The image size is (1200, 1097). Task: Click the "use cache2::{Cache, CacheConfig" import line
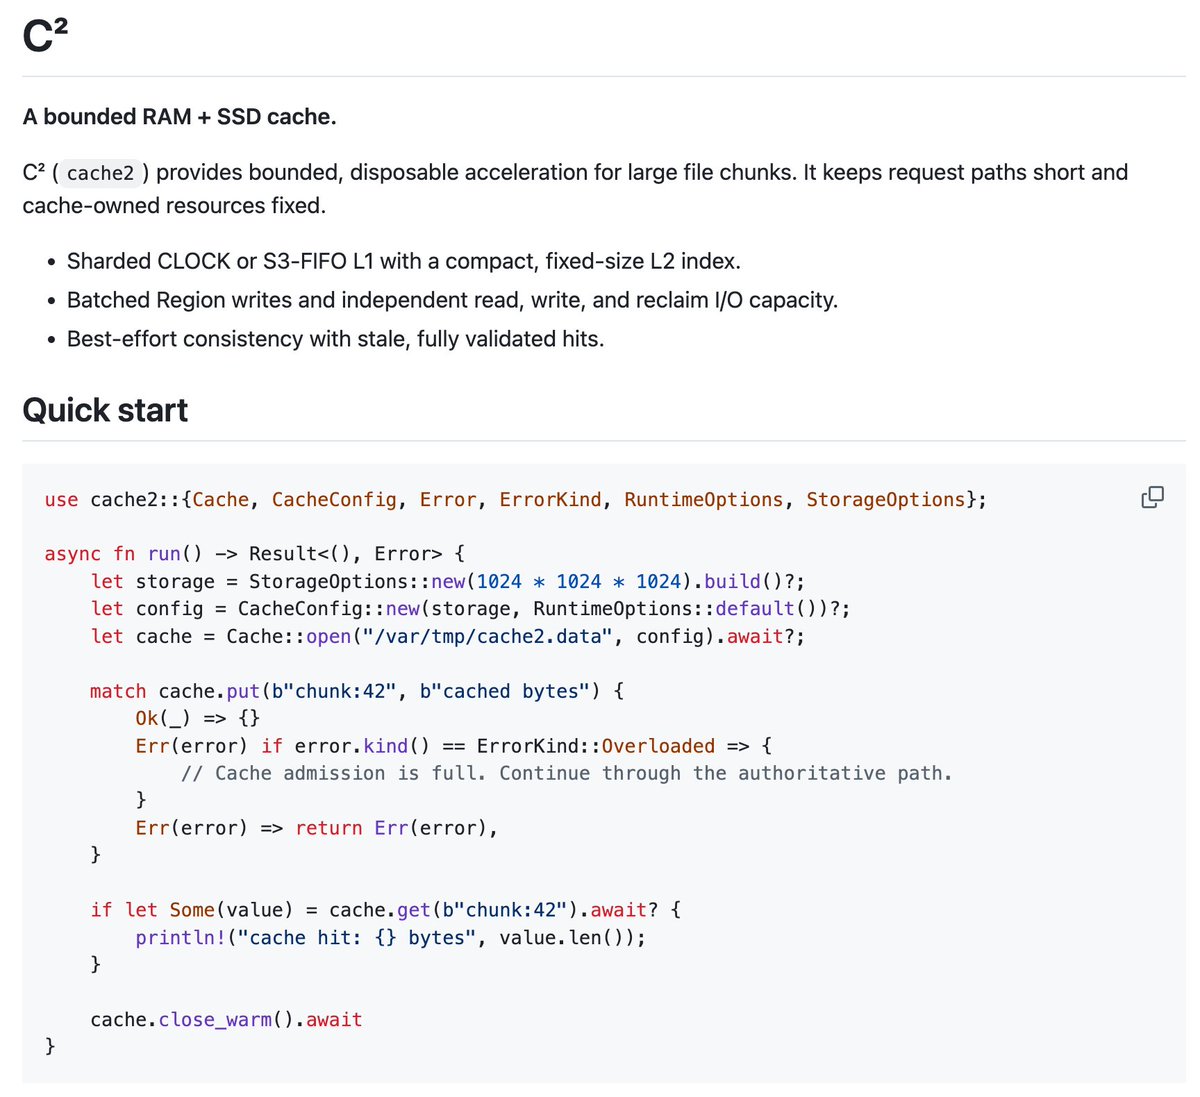click(516, 499)
